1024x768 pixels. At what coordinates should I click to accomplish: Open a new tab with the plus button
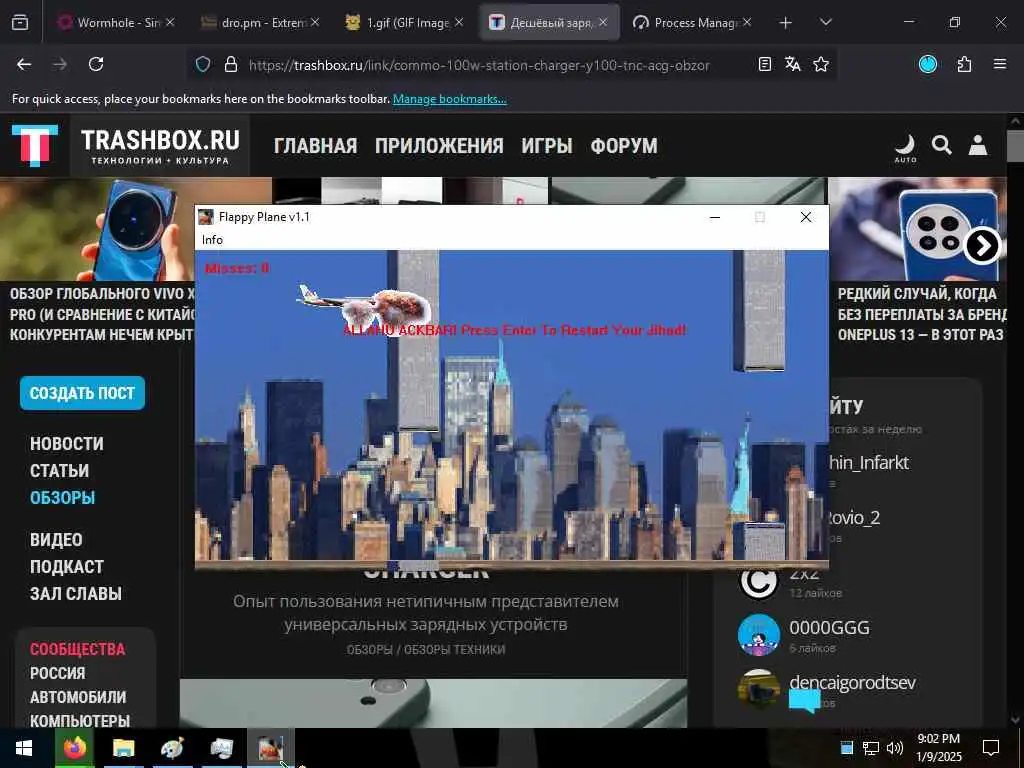[786, 23]
